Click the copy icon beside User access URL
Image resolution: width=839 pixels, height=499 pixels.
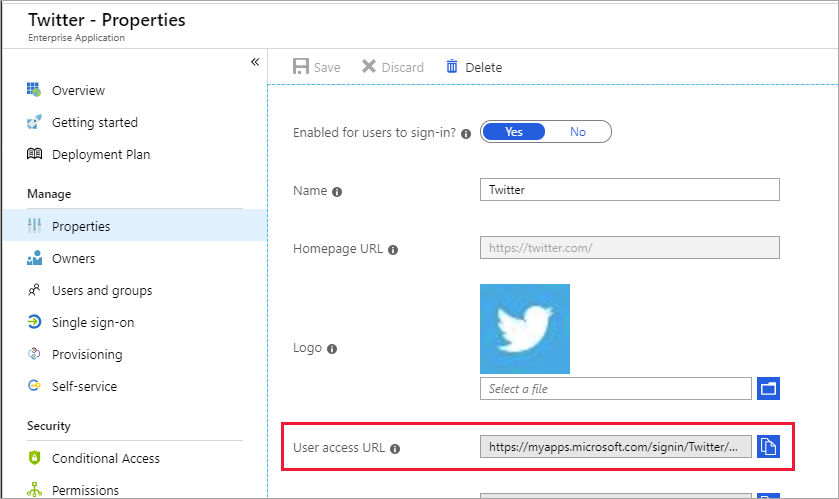768,446
